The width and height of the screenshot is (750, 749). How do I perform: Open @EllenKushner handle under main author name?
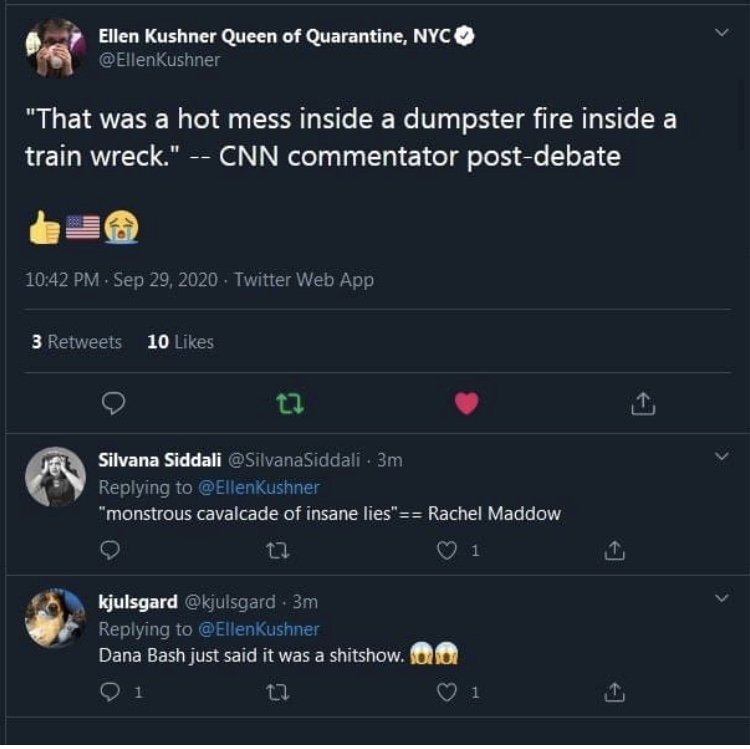(159, 60)
